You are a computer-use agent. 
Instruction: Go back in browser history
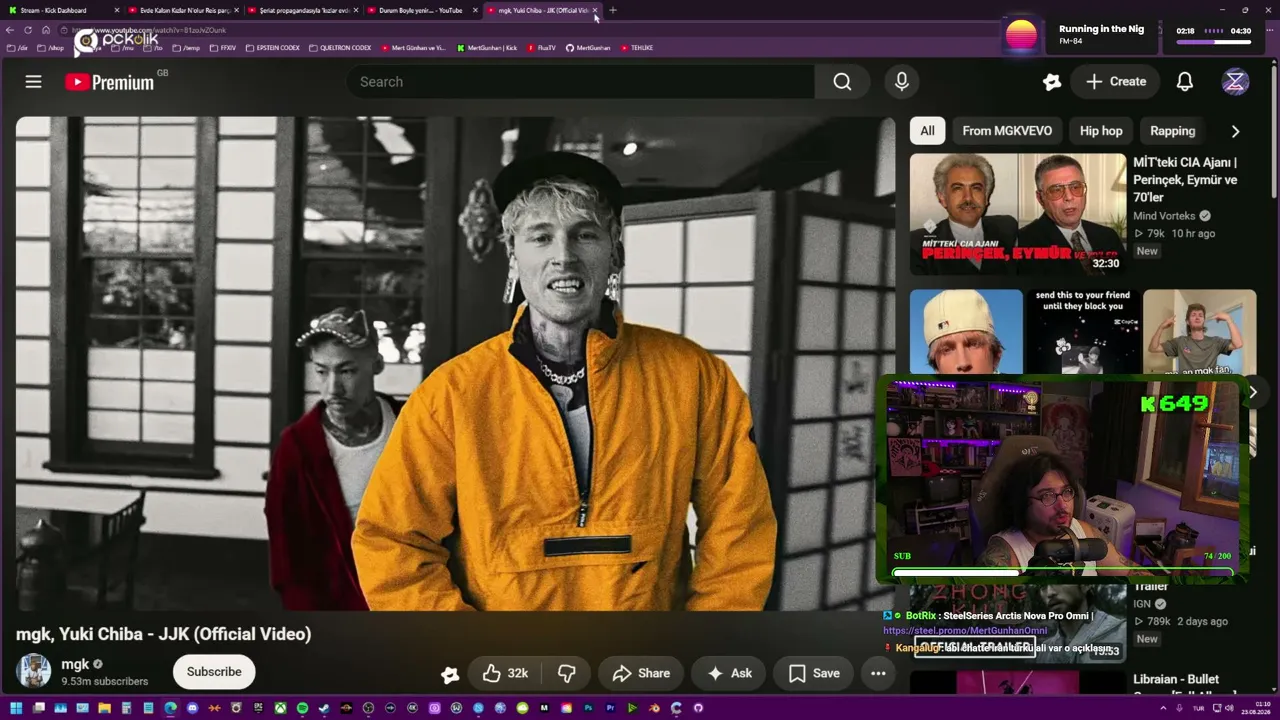tap(10, 30)
